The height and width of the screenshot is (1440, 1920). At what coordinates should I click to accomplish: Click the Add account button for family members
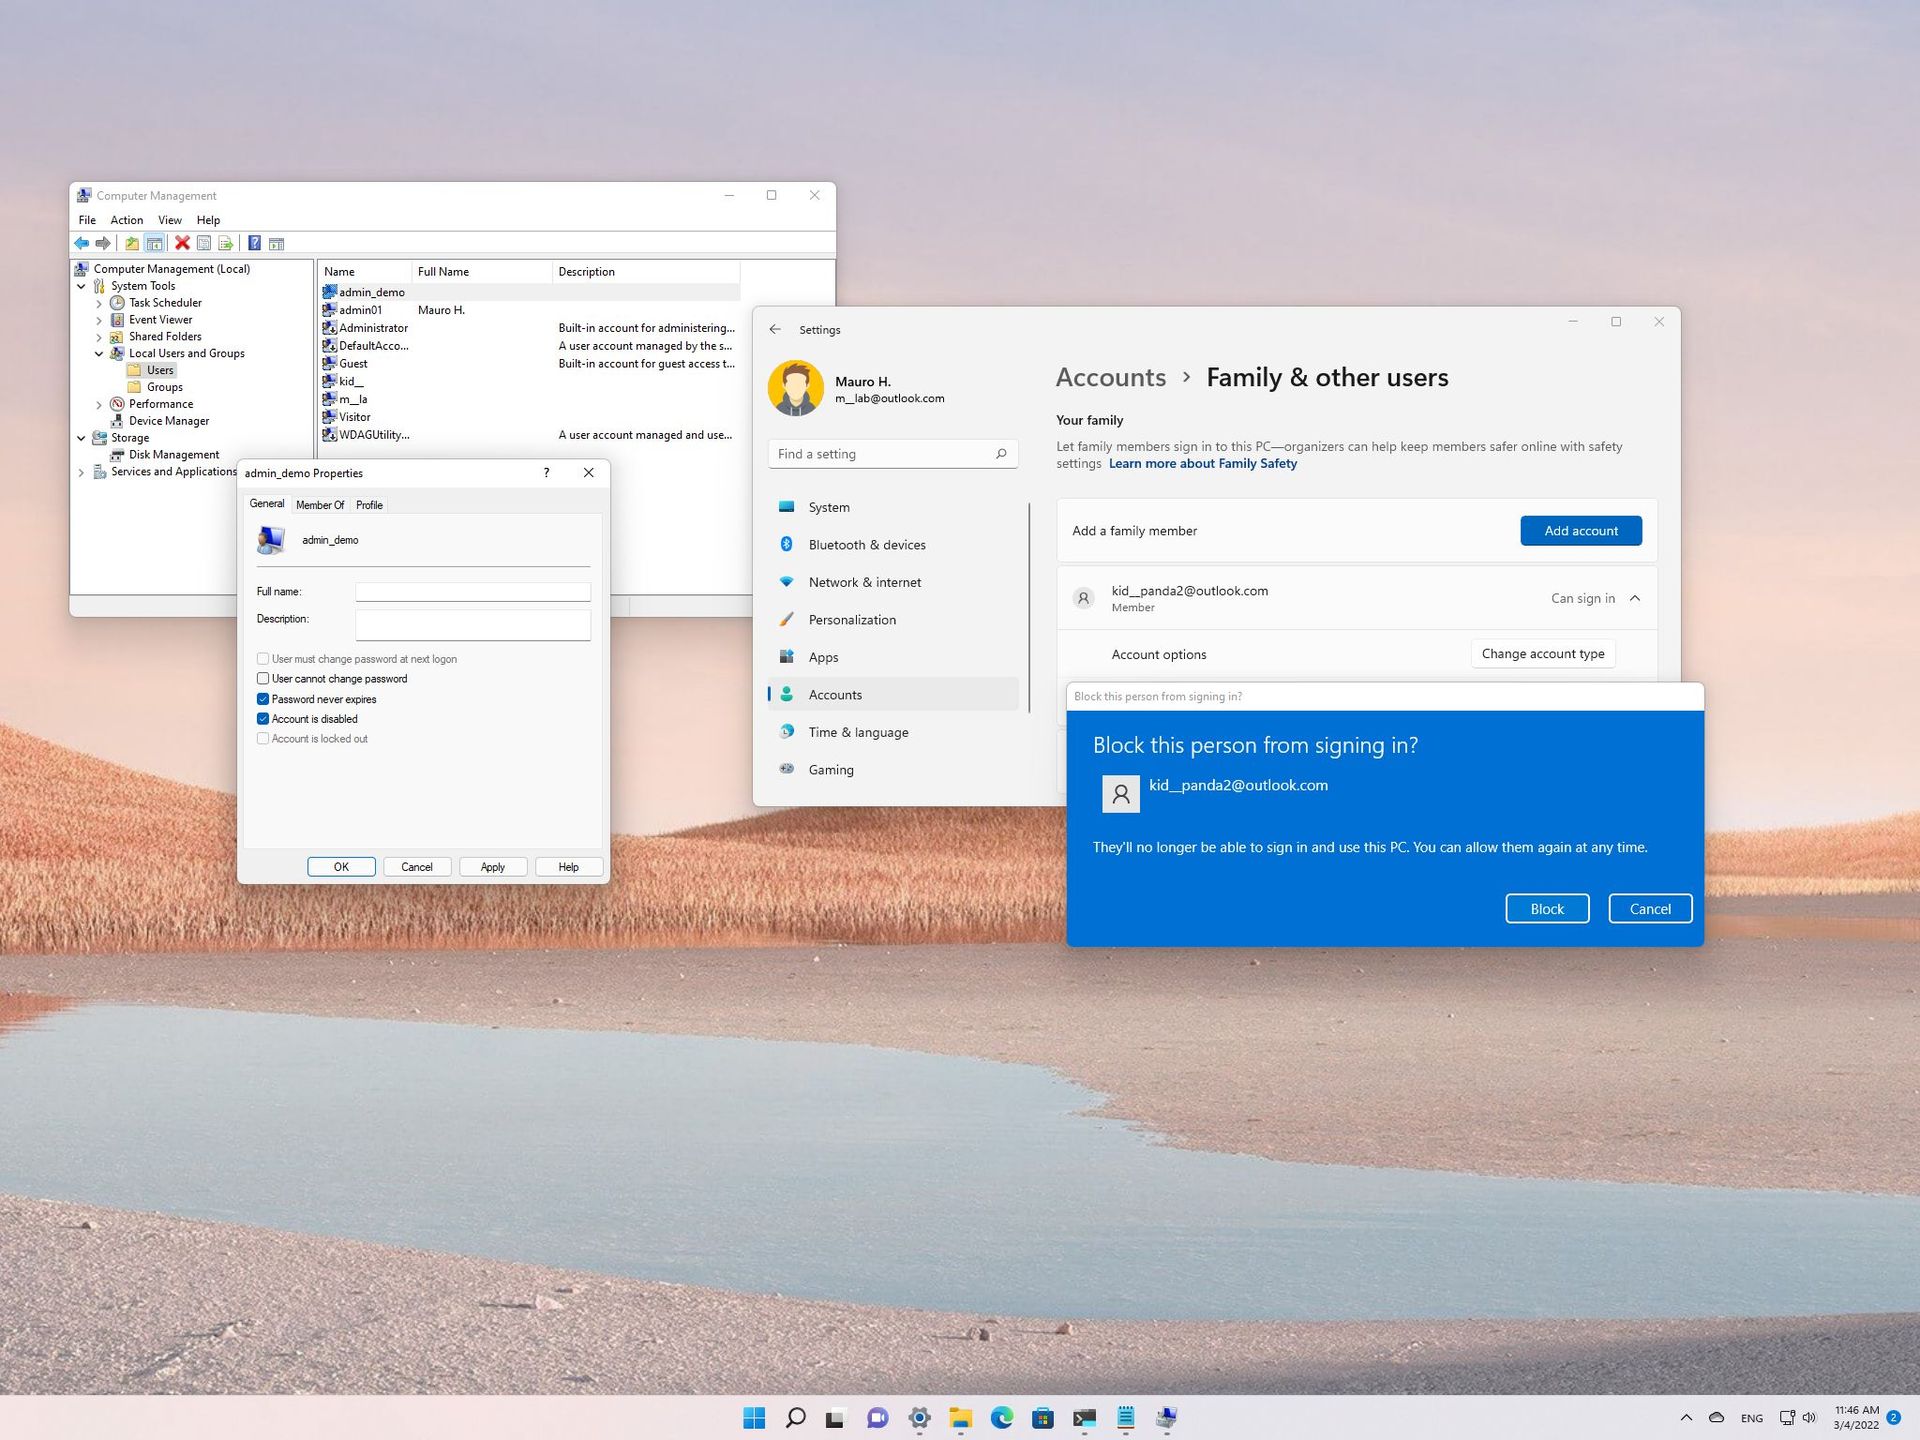1580,529
